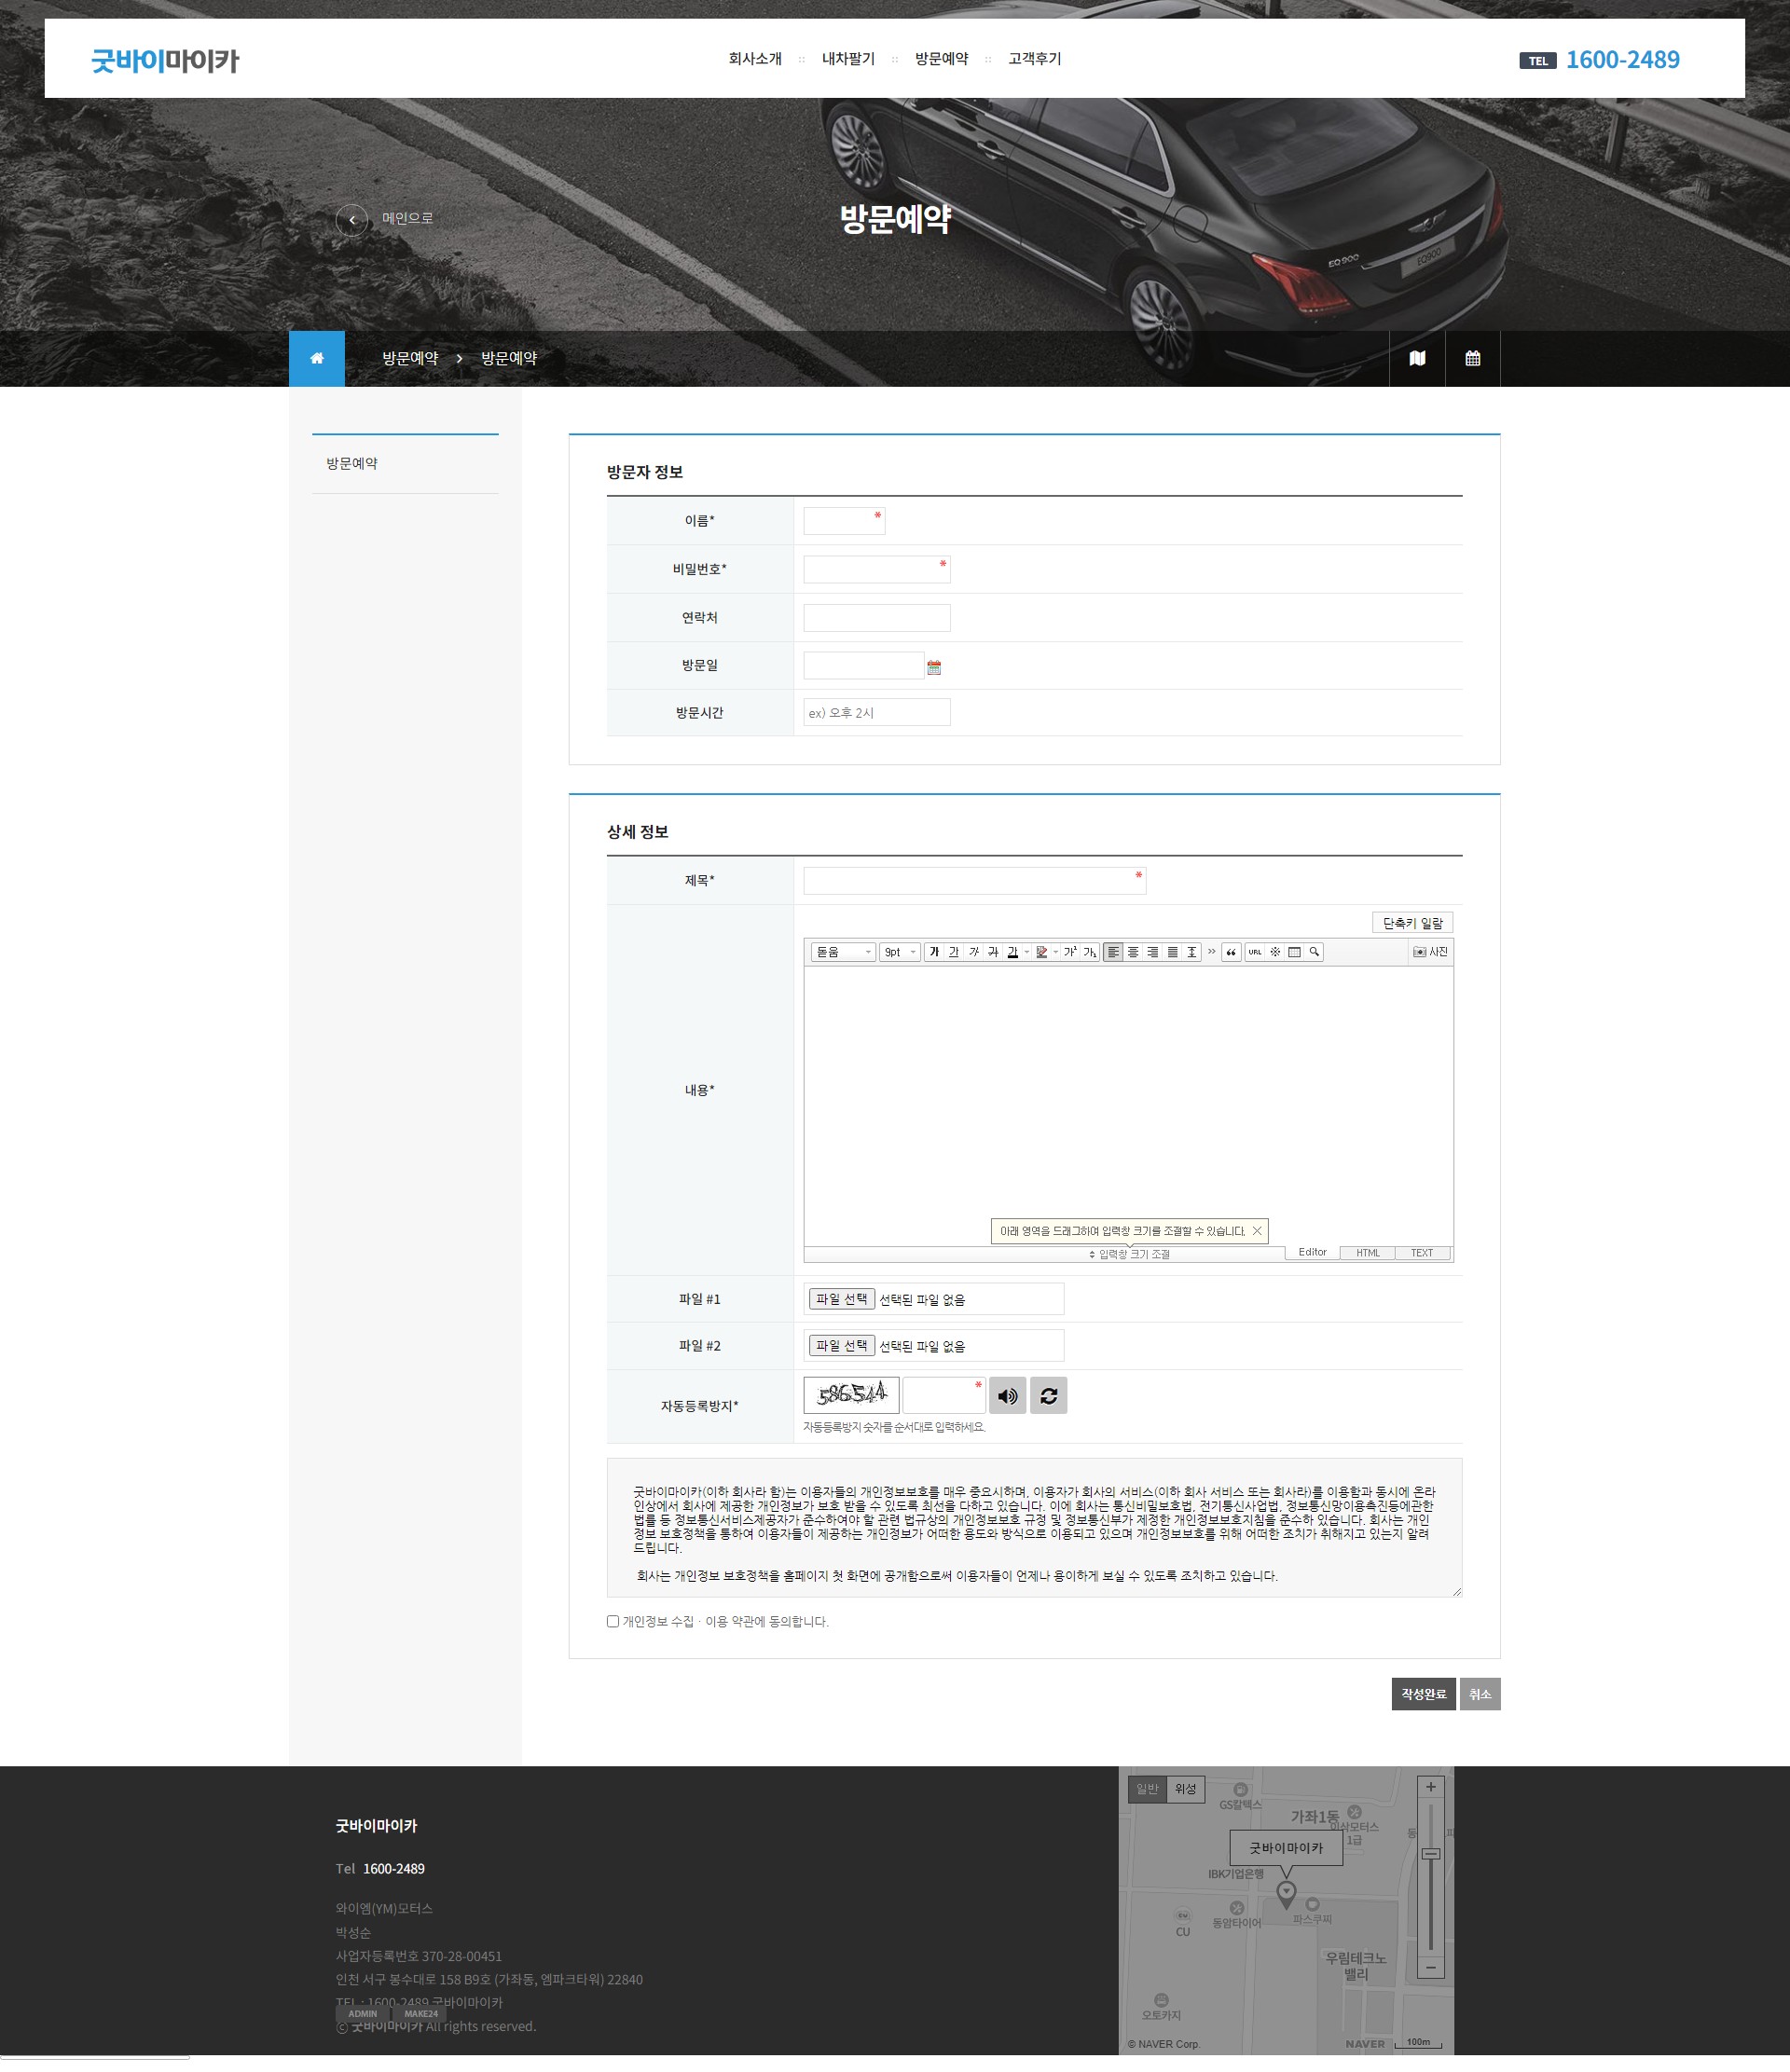1790x2072 pixels.
Task: Toggle underline text in the editor toolbar
Action: point(954,952)
